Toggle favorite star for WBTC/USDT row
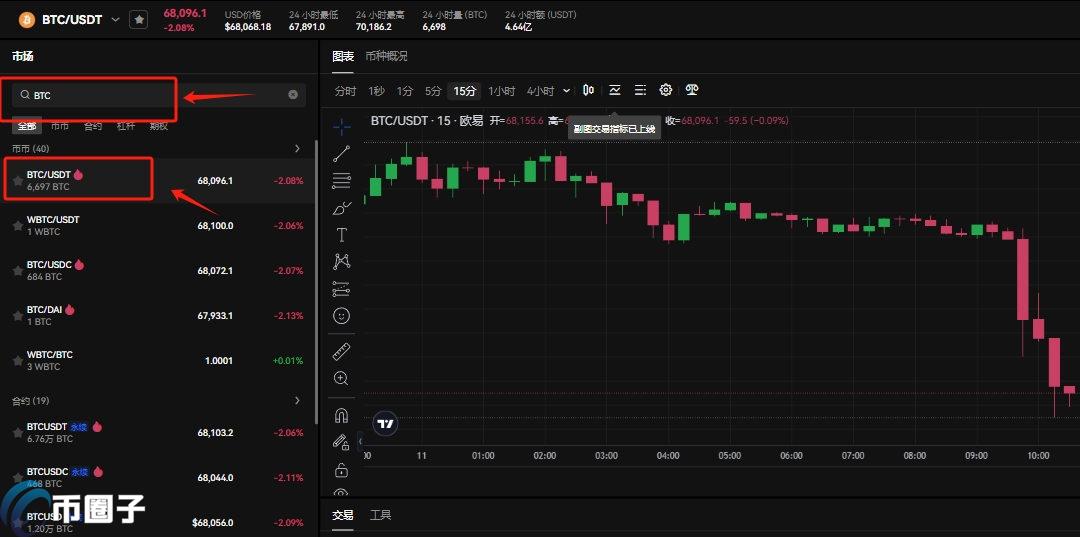Image resolution: width=1080 pixels, height=537 pixels. 17,226
